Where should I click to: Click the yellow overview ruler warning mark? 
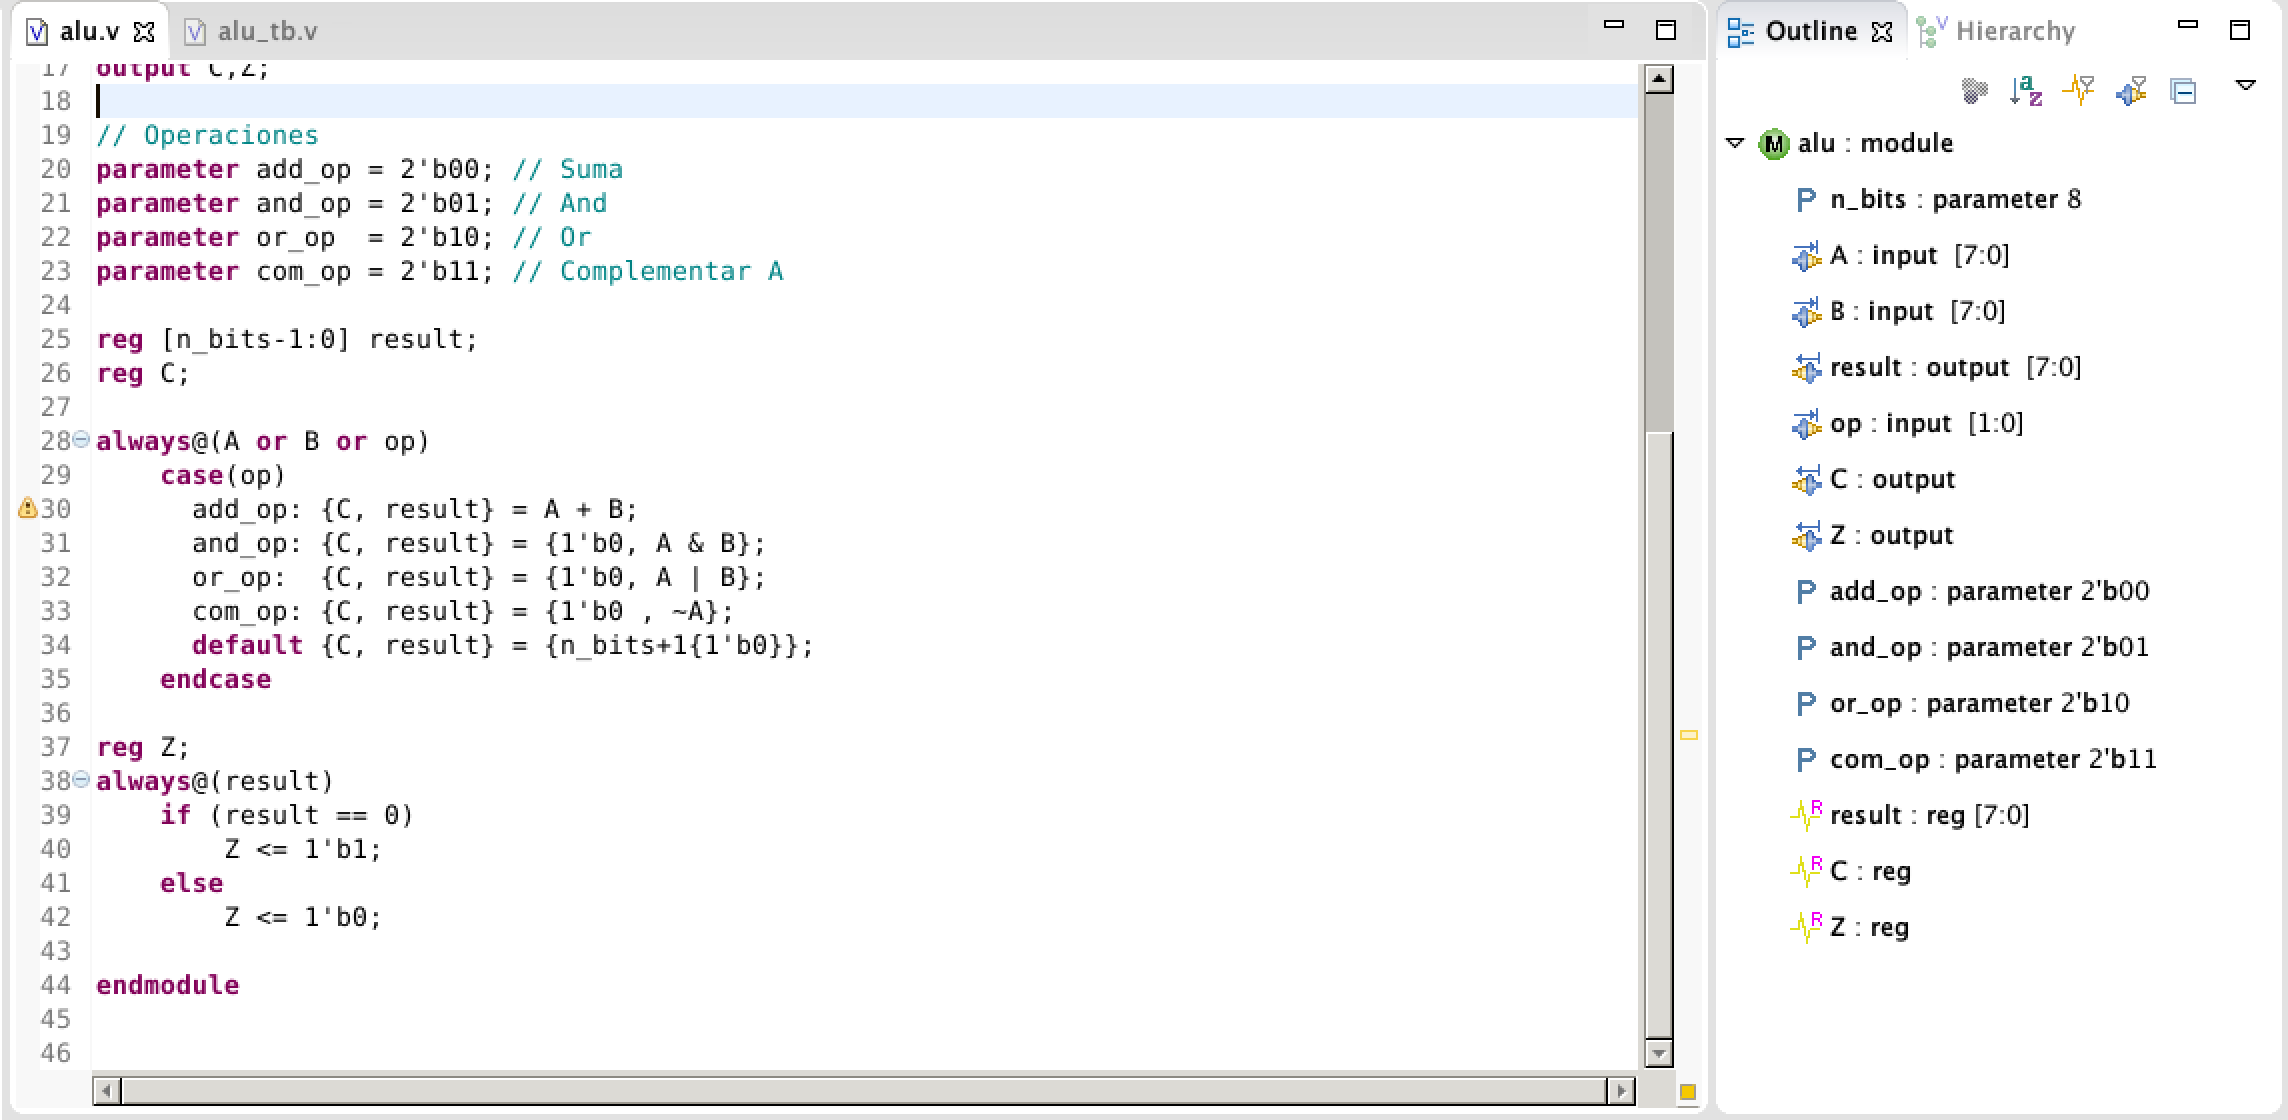pos(1689,735)
